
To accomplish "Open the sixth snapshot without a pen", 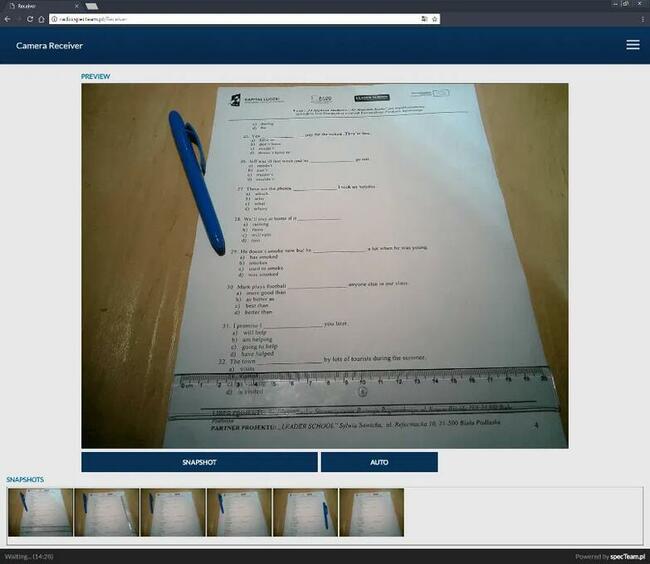I will pyautogui.click(x=371, y=512).
